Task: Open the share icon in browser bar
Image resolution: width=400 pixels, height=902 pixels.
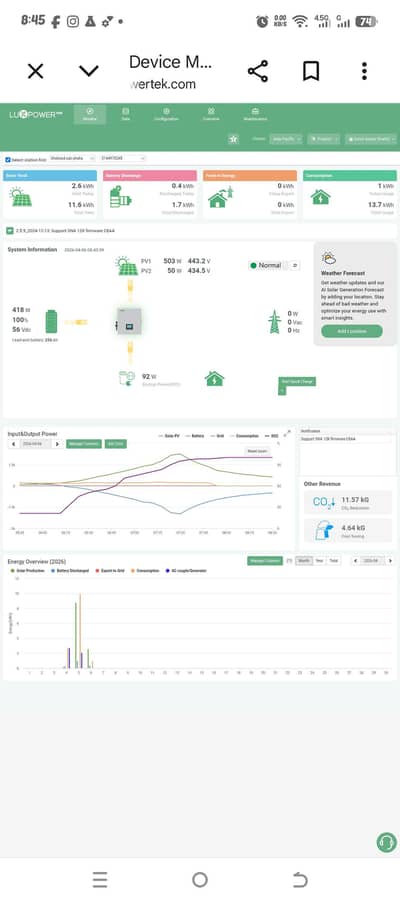Action: pyautogui.click(x=258, y=71)
